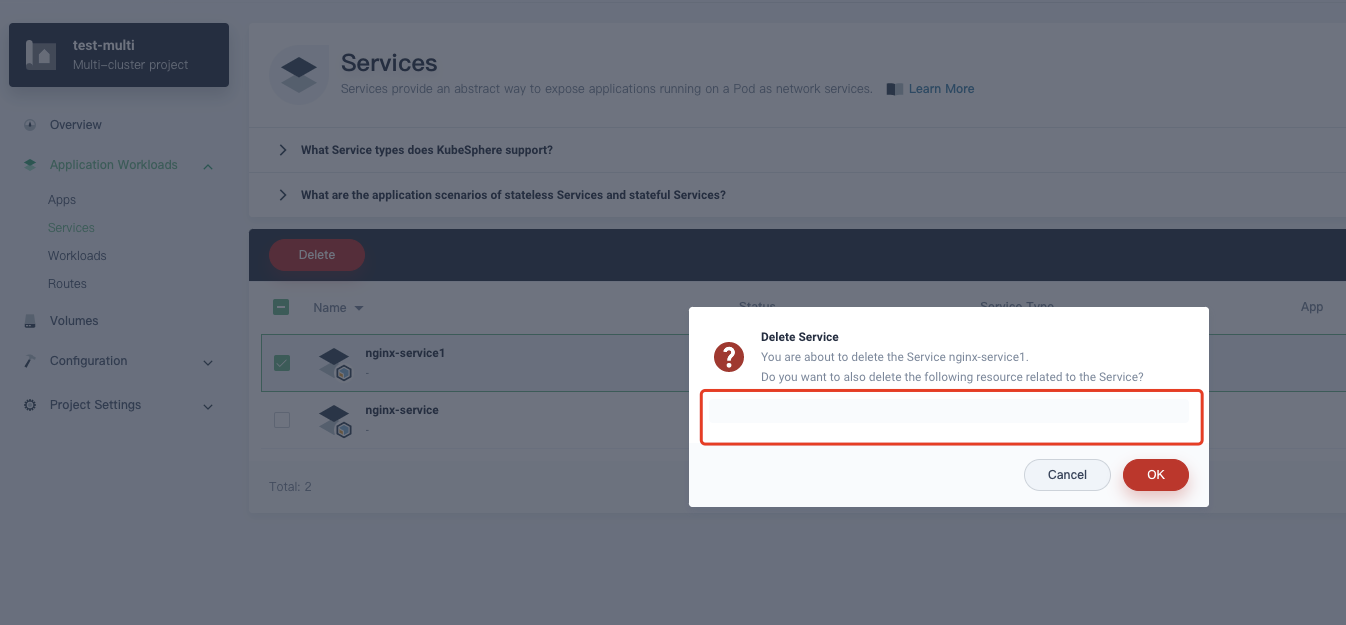Screen dimensions: 1346x625
Task: Click the question mark icon in the dialog
Action: [x=729, y=357]
